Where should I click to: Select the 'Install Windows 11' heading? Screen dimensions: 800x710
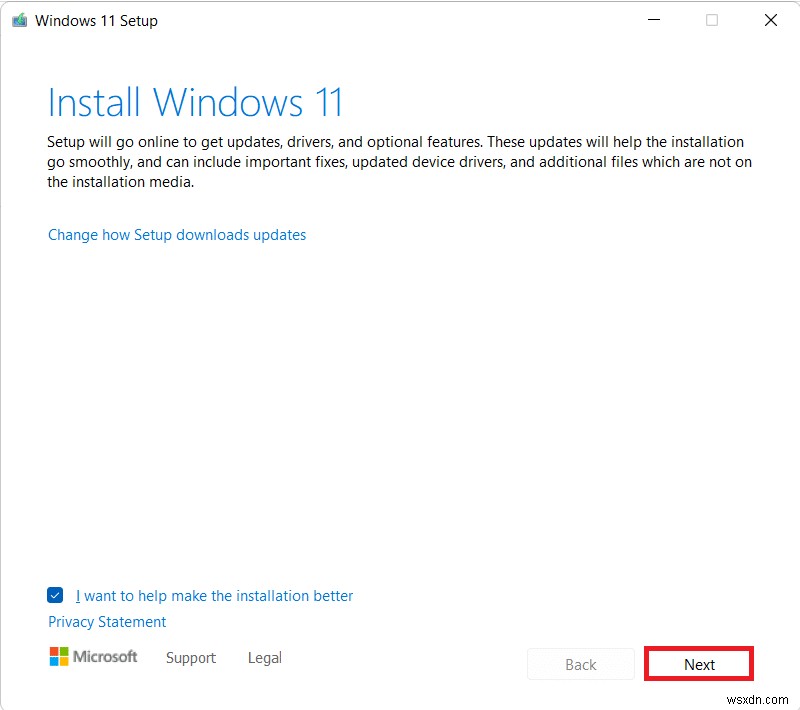[196, 101]
